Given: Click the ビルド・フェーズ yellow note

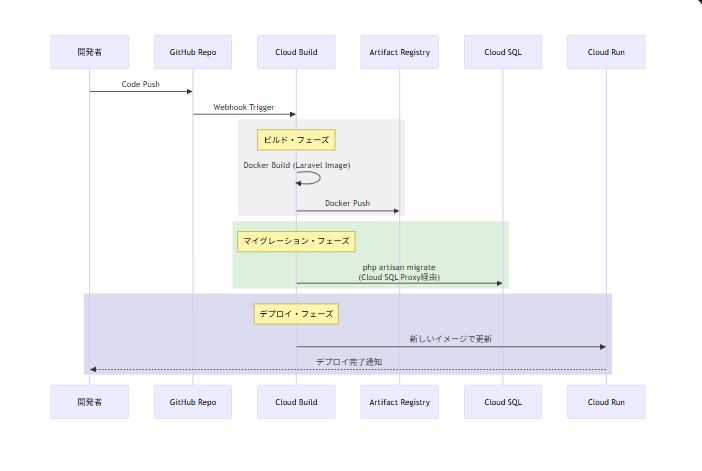Looking at the screenshot, I should pyautogui.click(x=296, y=140).
